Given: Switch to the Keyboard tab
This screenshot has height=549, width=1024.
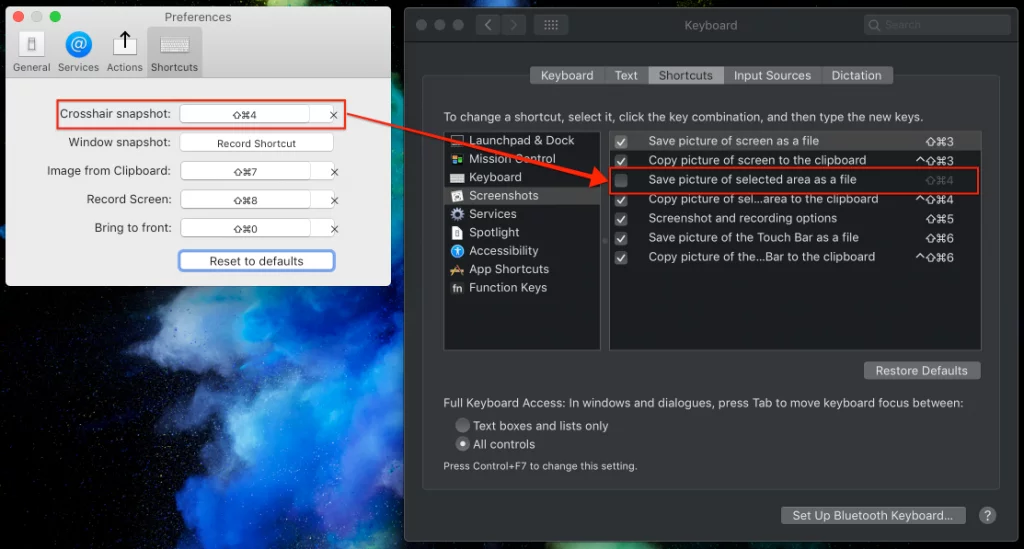Looking at the screenshot, I should click(x=567, y=75).
